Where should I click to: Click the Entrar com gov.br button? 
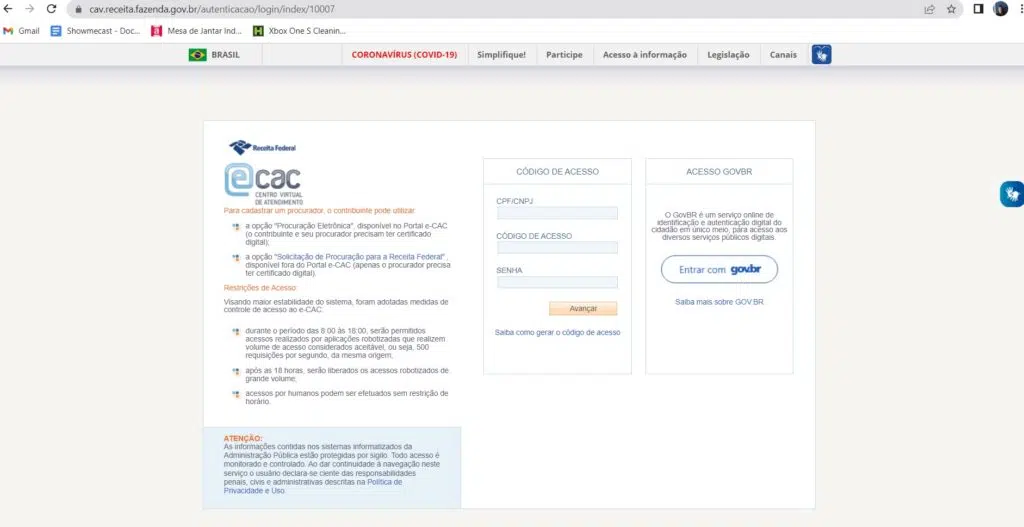tap(719, 269)
